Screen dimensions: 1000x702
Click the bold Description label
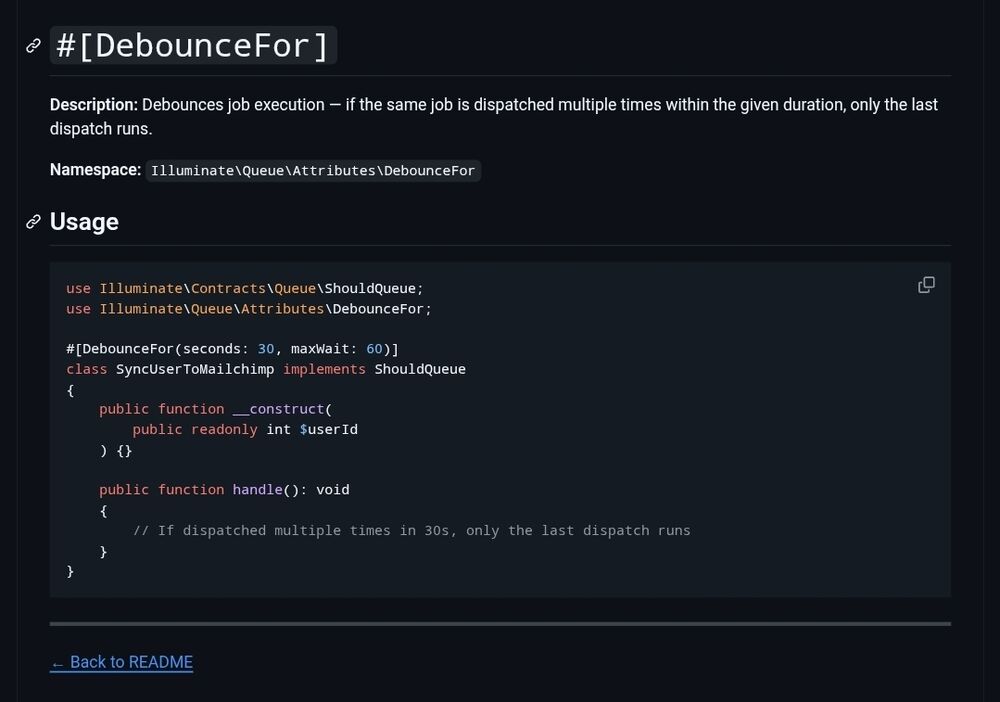94,105
